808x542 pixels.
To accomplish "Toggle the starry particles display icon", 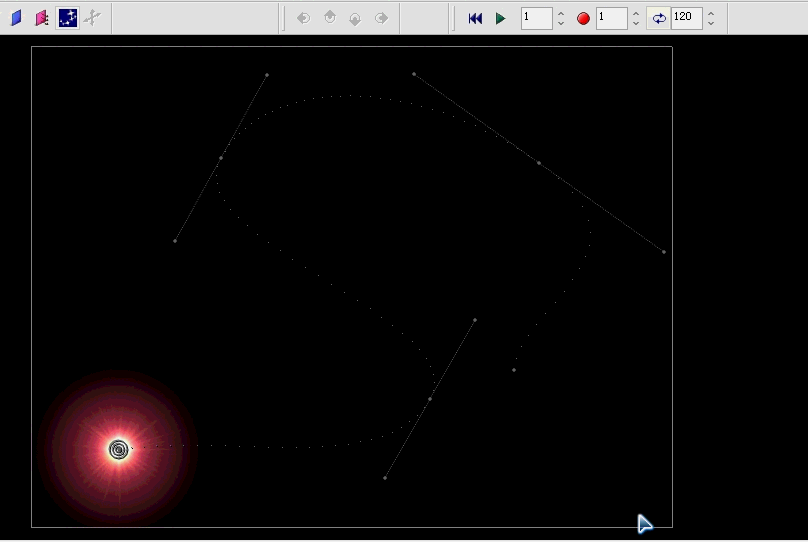I will click(68, 18).
